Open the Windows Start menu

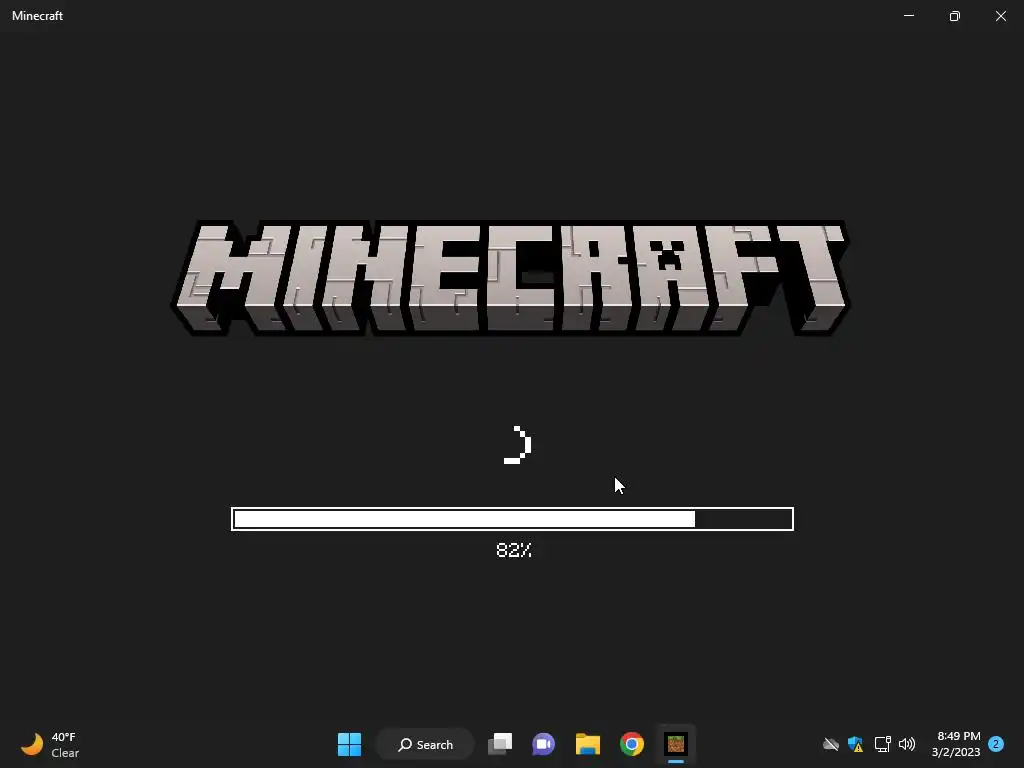(349, 744)
